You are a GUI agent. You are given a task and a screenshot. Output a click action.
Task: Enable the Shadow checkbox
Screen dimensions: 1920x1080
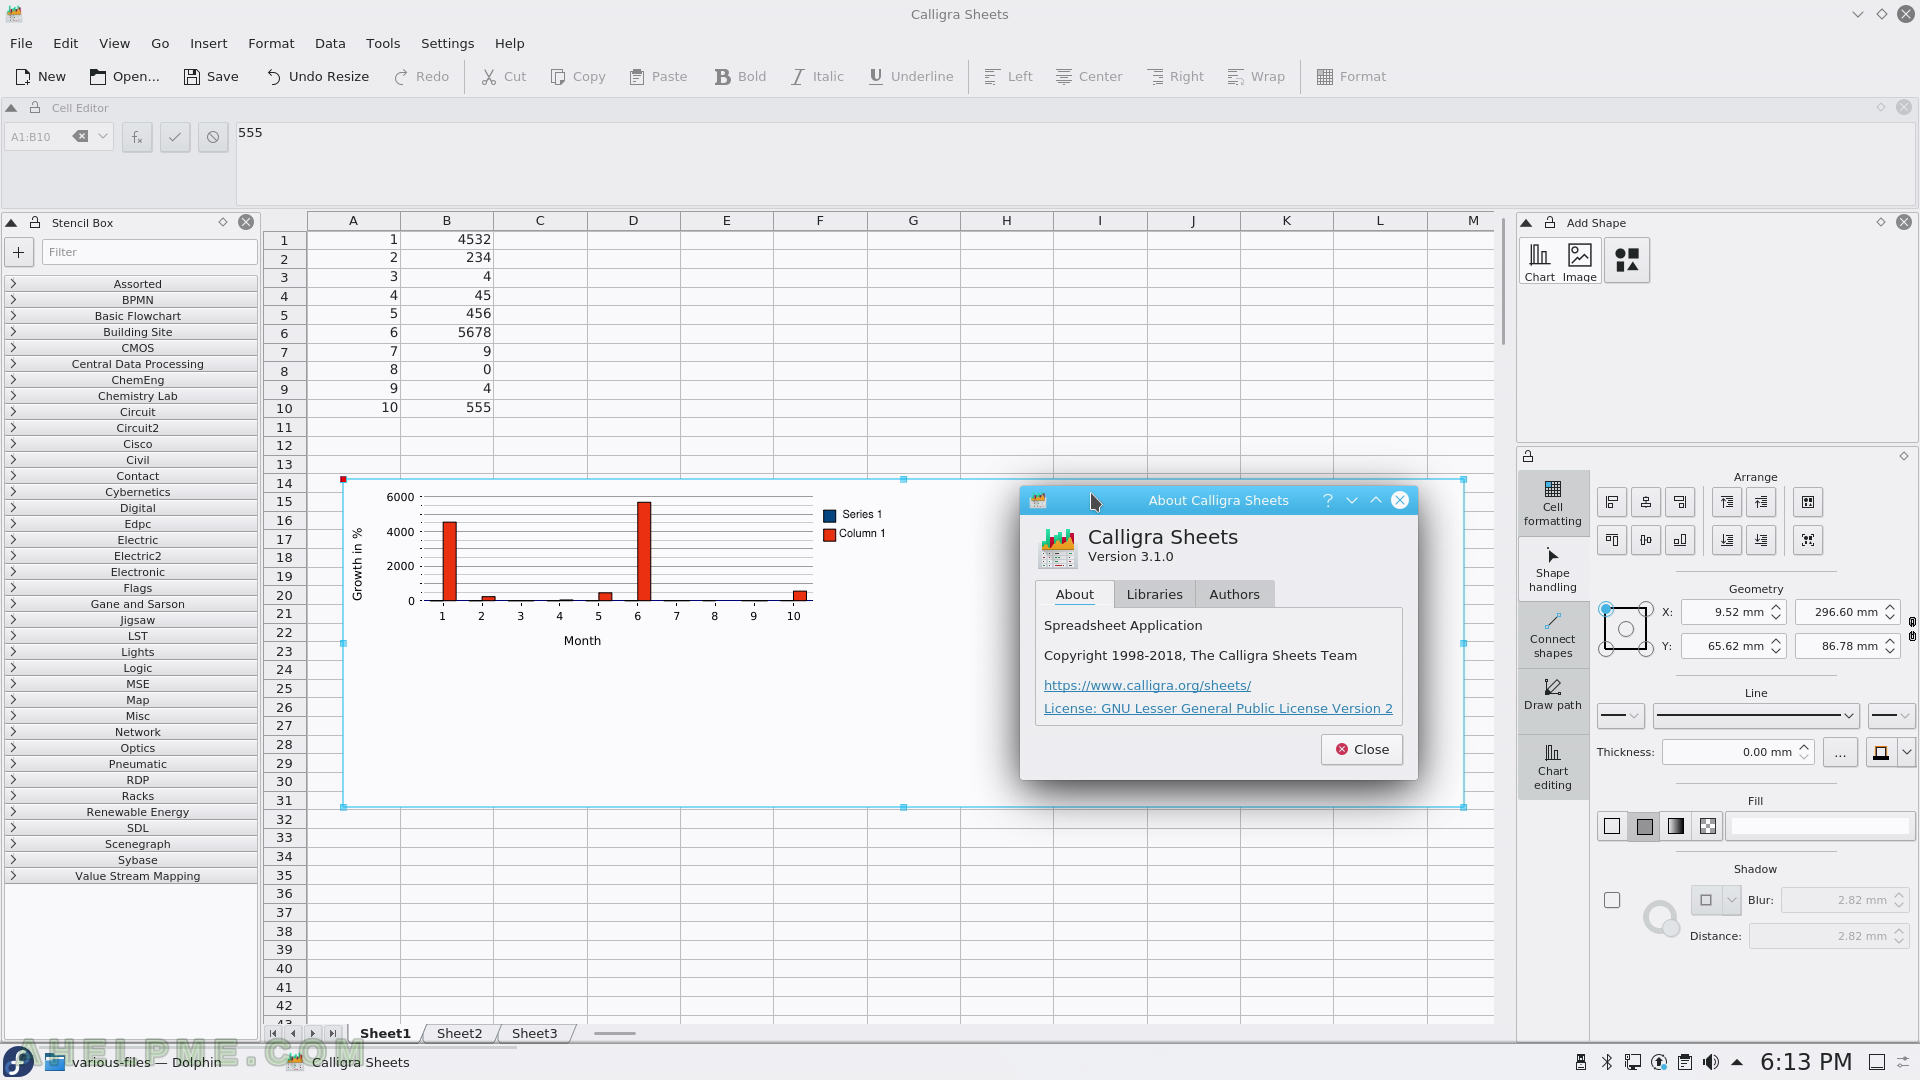tap(1612, 900)
